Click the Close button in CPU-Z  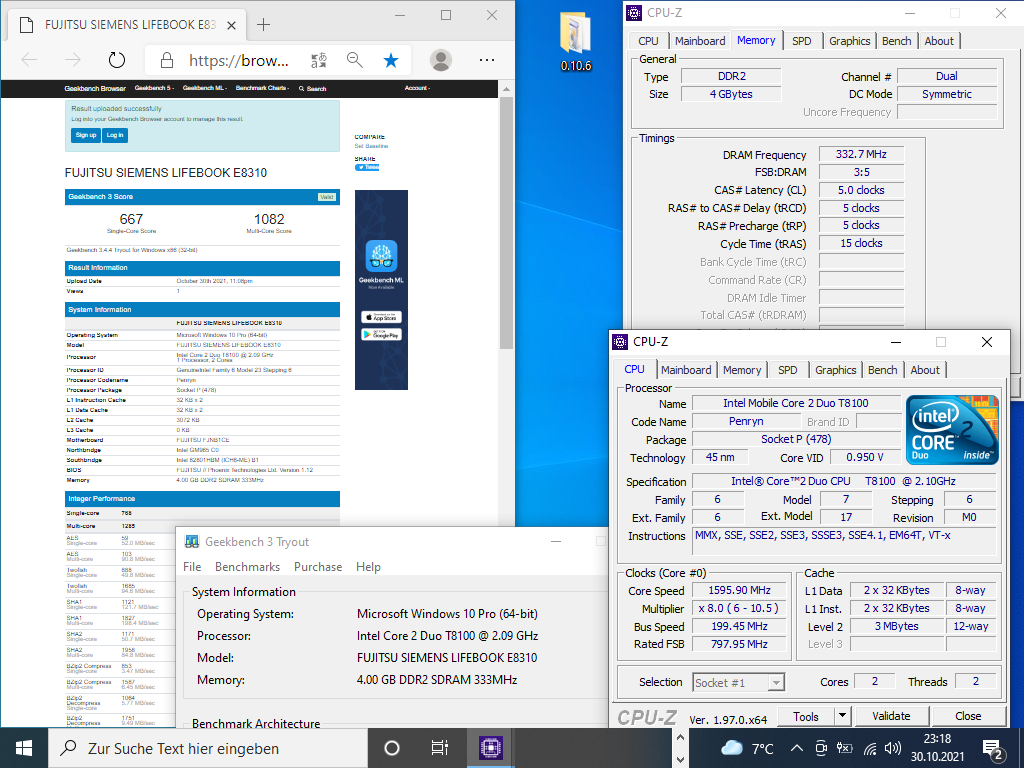tap(968, 716)
